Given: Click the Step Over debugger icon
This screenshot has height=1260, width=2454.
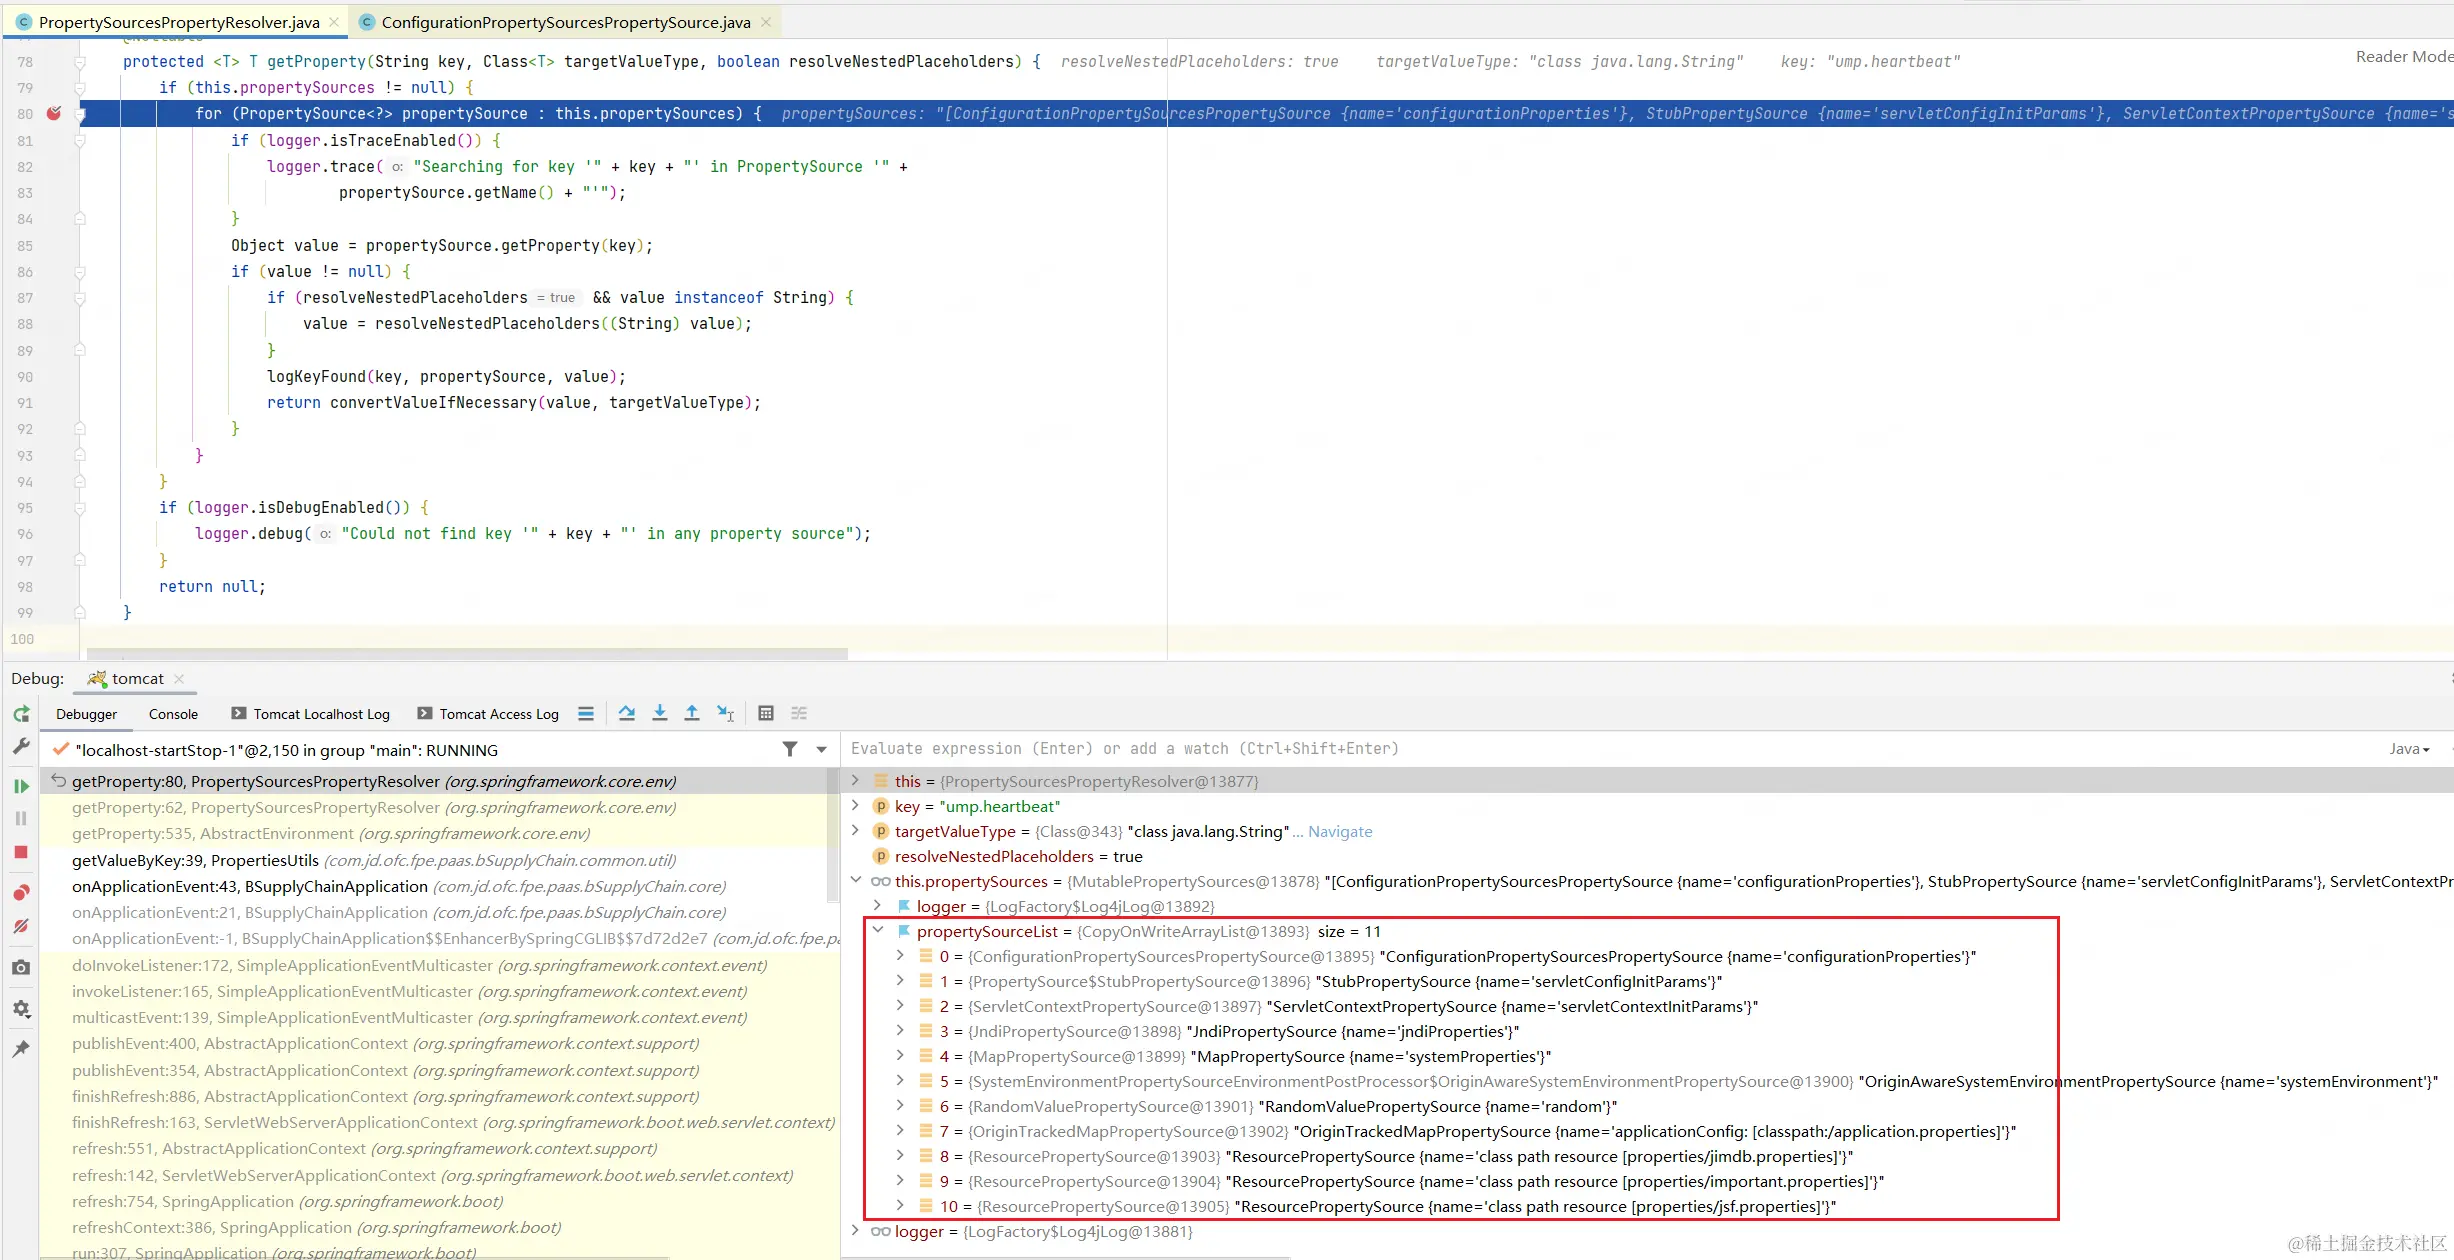Looking at the screenshot, I should [x=627, y=713].
